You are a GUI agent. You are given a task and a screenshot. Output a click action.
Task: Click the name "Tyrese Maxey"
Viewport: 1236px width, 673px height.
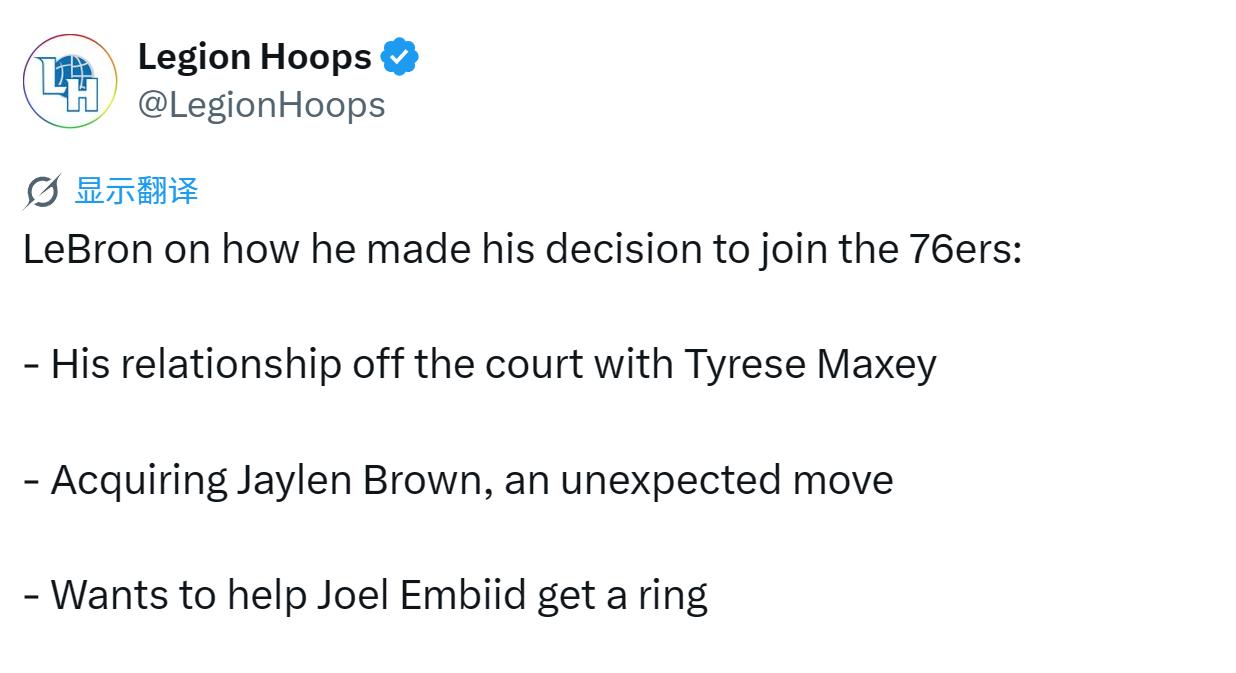coord(810,364)
